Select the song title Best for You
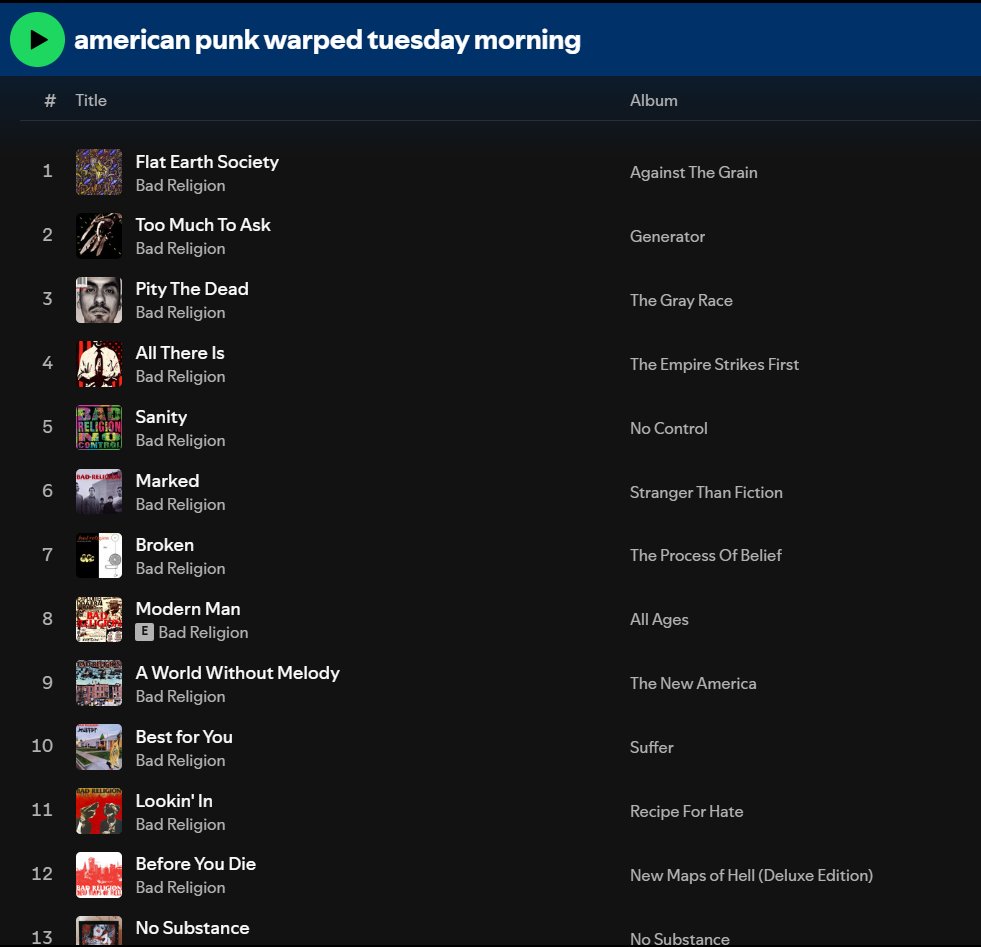Screen dimensions: 981x947 pyautogui.click(x=184, y=737)
